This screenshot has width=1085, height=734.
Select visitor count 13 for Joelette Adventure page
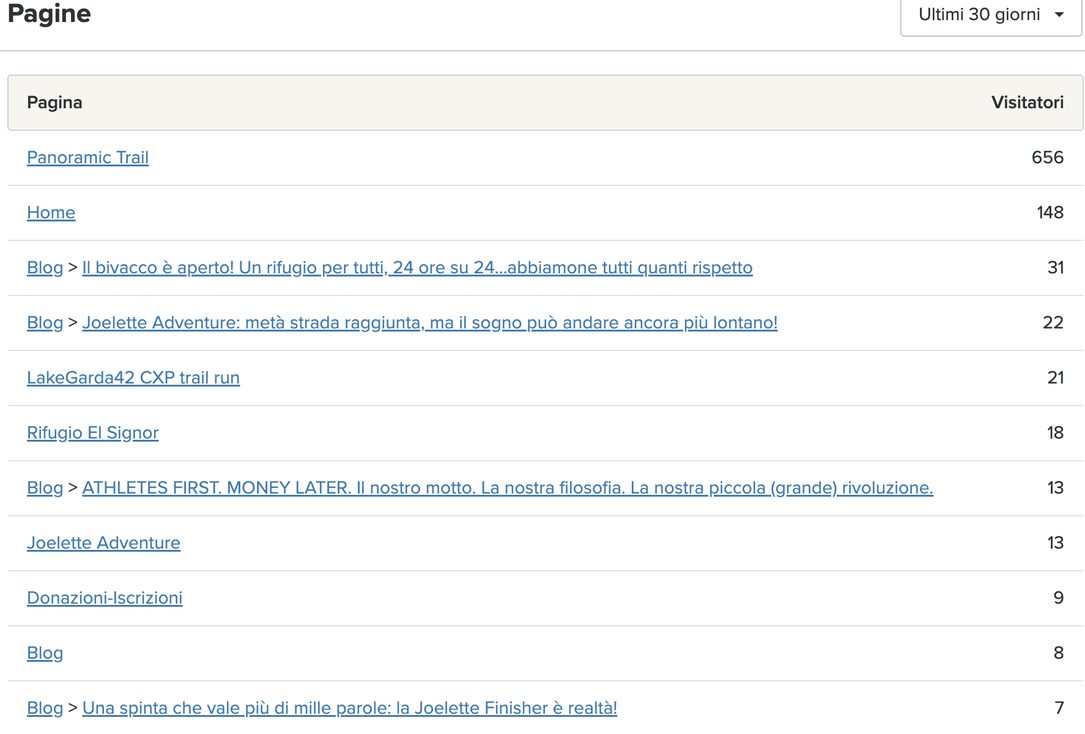point(1055,543)
